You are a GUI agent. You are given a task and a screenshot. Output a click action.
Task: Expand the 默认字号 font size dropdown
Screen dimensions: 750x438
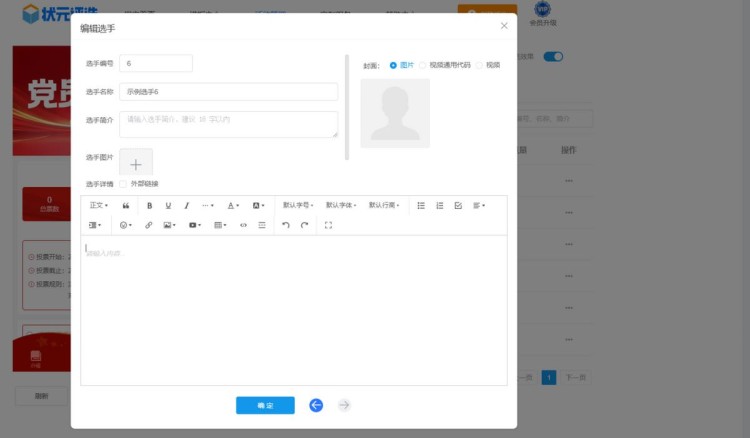pos(298,205)
